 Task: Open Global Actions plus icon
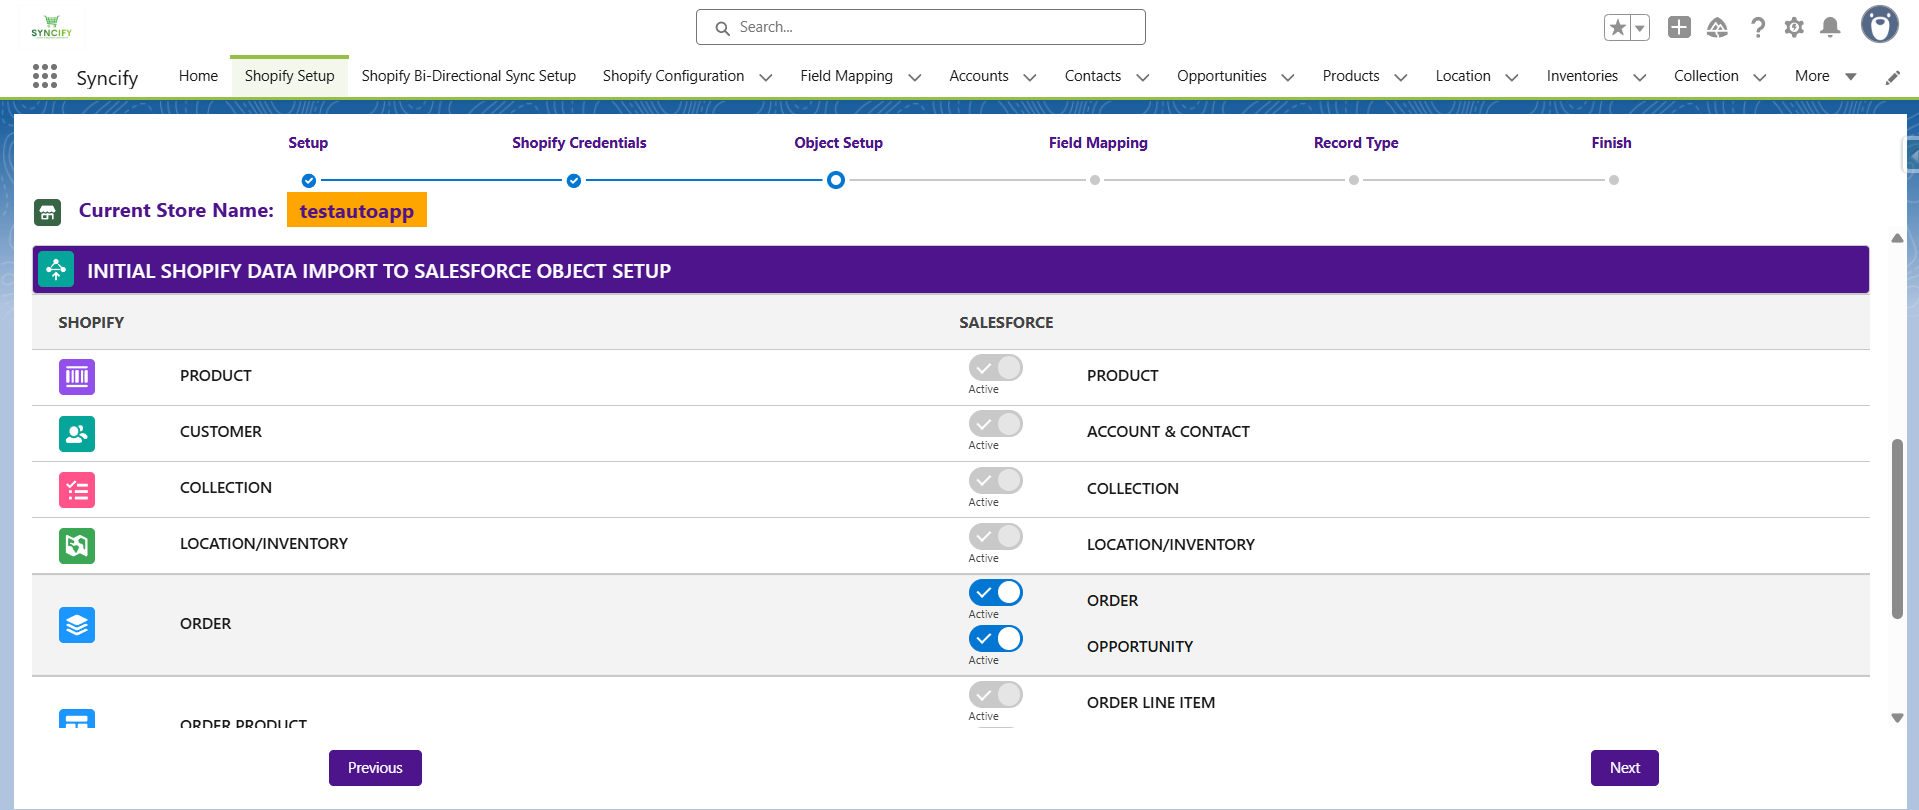[1679, 27]
